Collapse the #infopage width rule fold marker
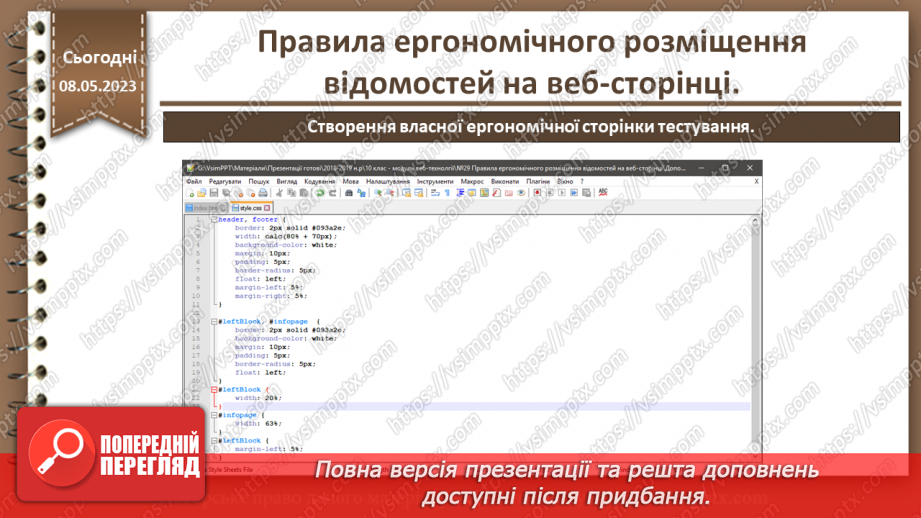921x518 pixels. click(x=216, y=414)
